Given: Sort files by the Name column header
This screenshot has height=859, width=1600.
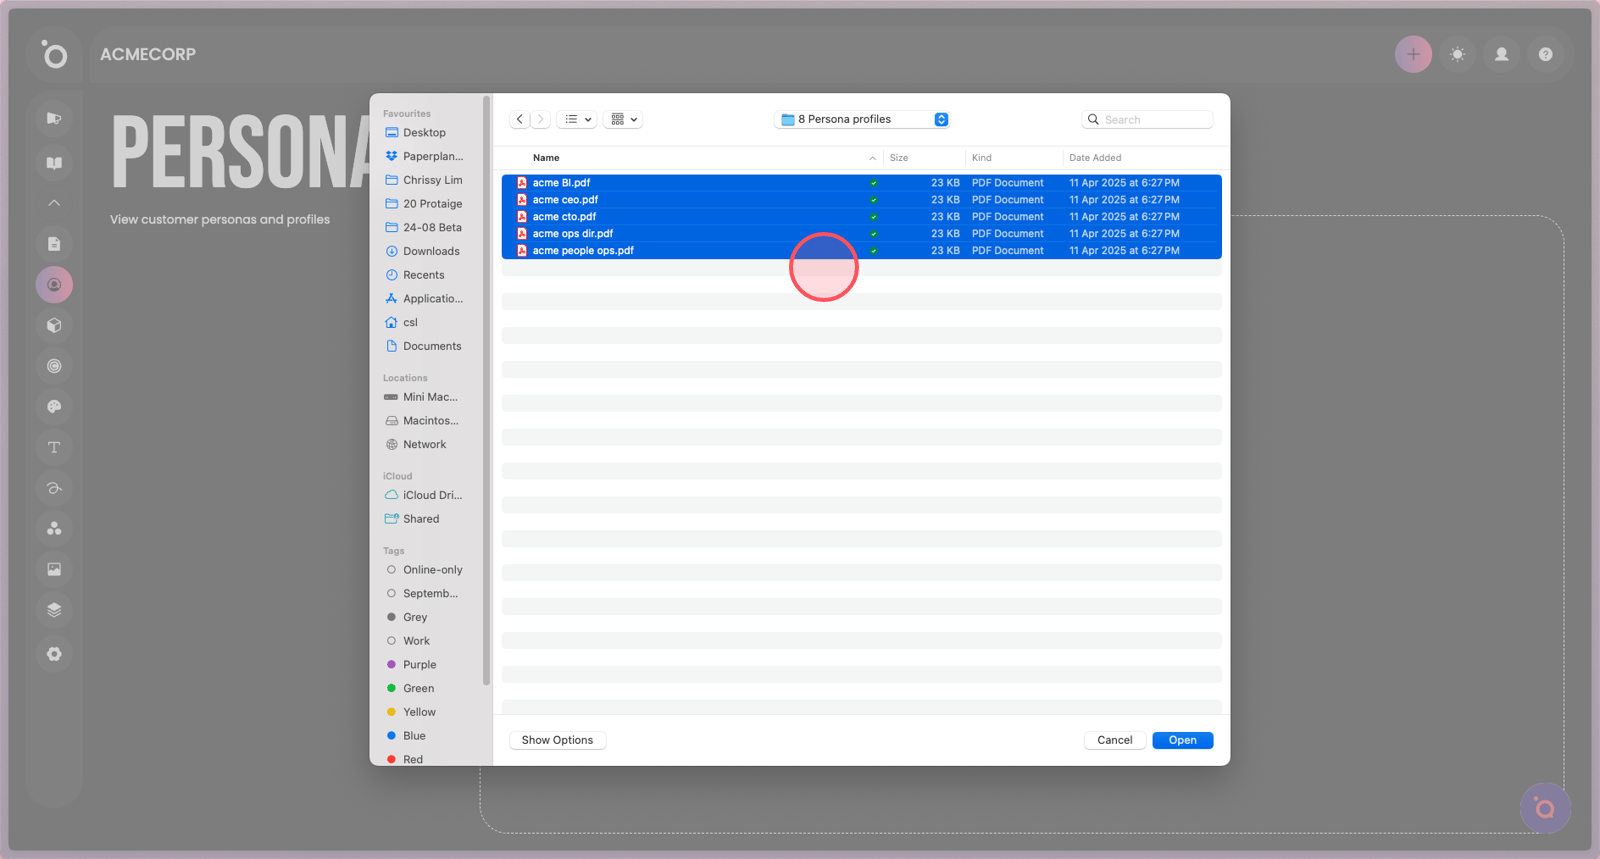Looking at the screenshot, I should [x=546, y=158].
